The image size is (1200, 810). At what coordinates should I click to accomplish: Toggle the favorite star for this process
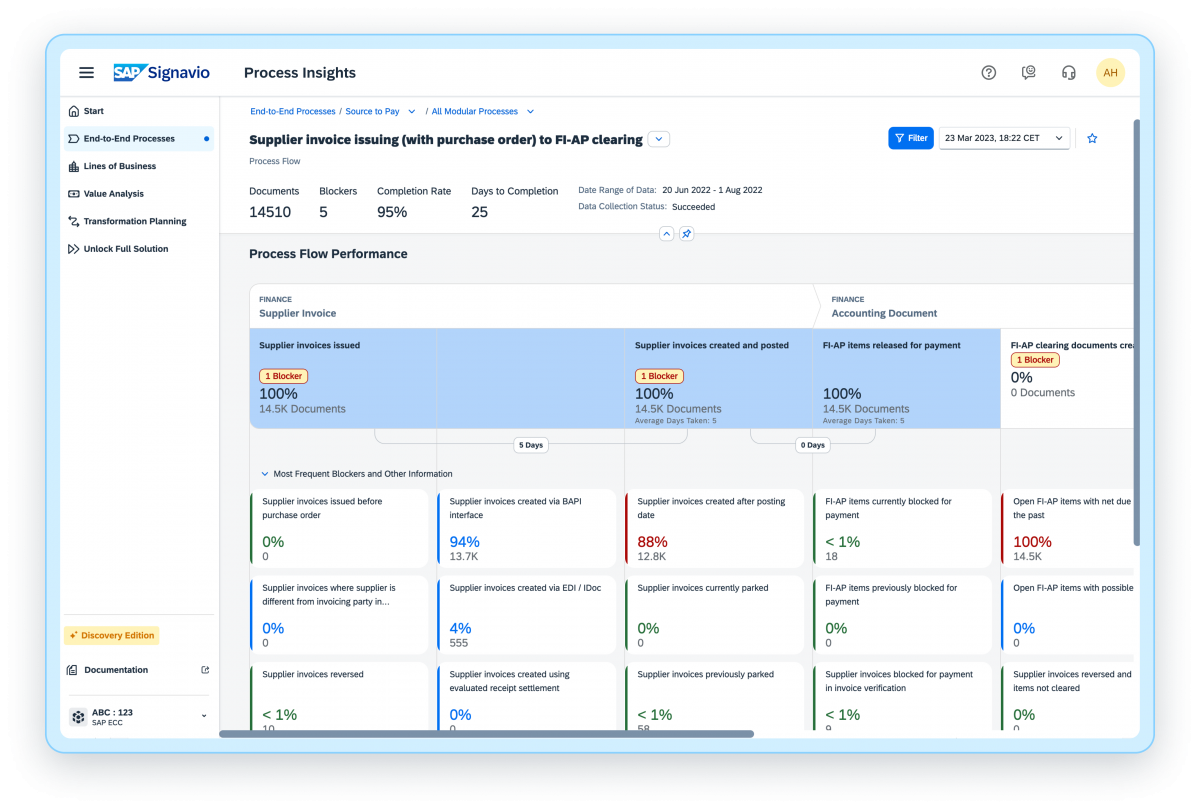[x=1092, y=139]
